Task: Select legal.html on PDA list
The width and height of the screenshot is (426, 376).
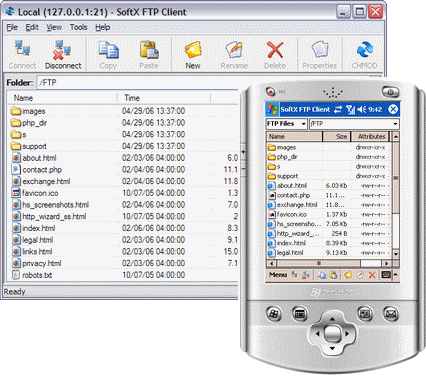Action: [x=286, y=253]
